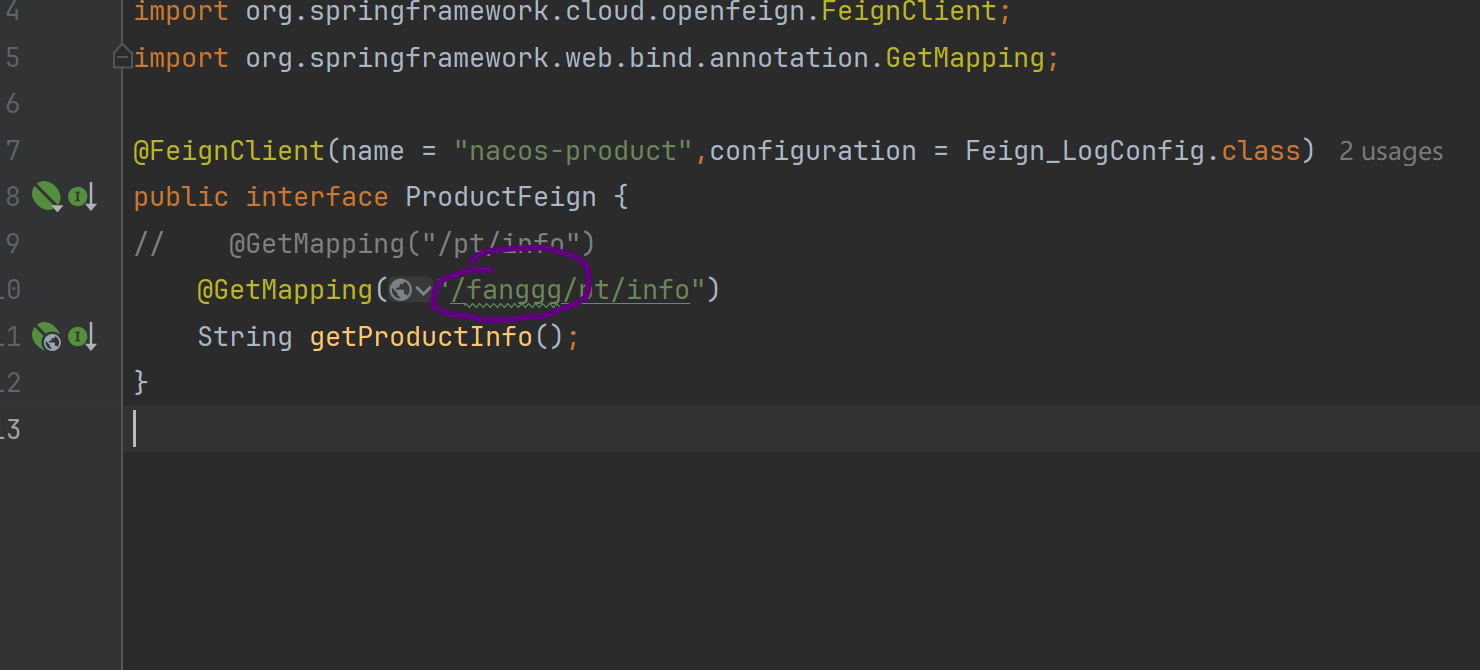
Task: Click the commented-out @GetMapping line
Action: pyautogui.click(x=364, y=244)
